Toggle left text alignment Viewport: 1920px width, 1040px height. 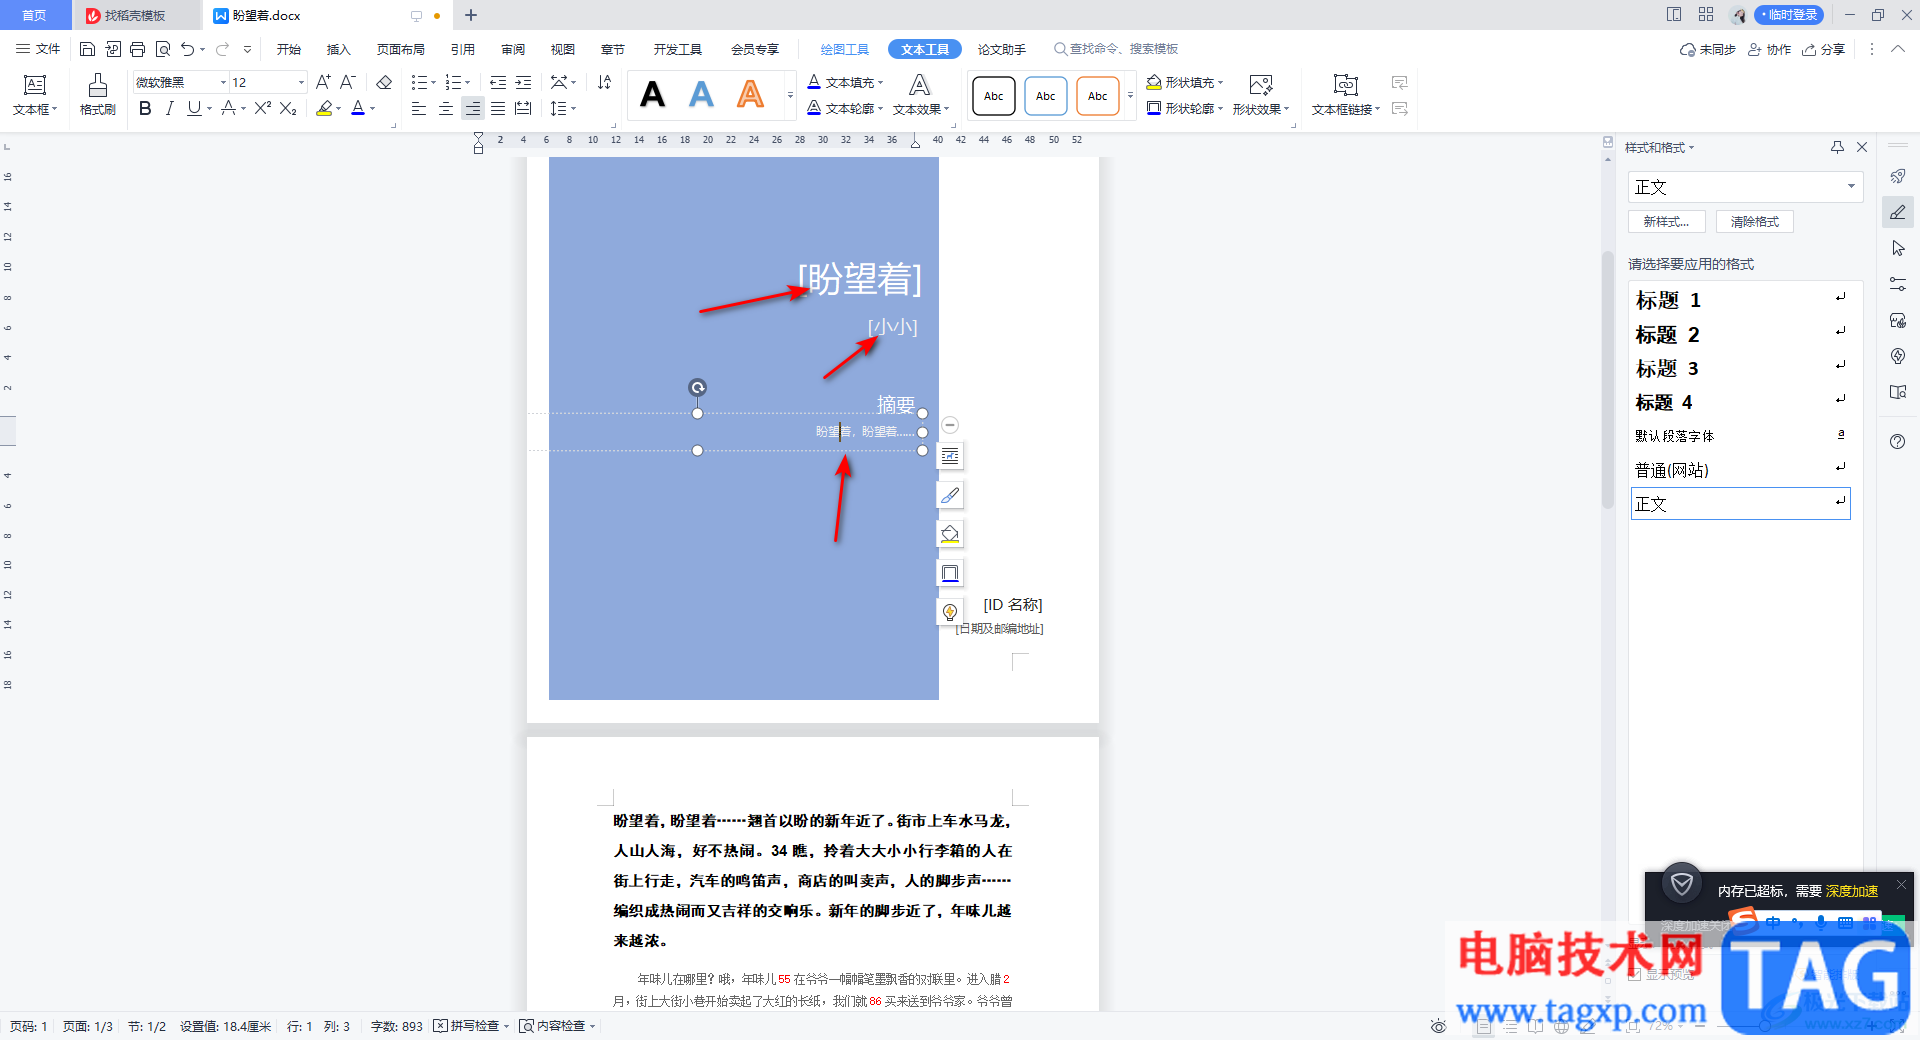click(x=419, y=108)
